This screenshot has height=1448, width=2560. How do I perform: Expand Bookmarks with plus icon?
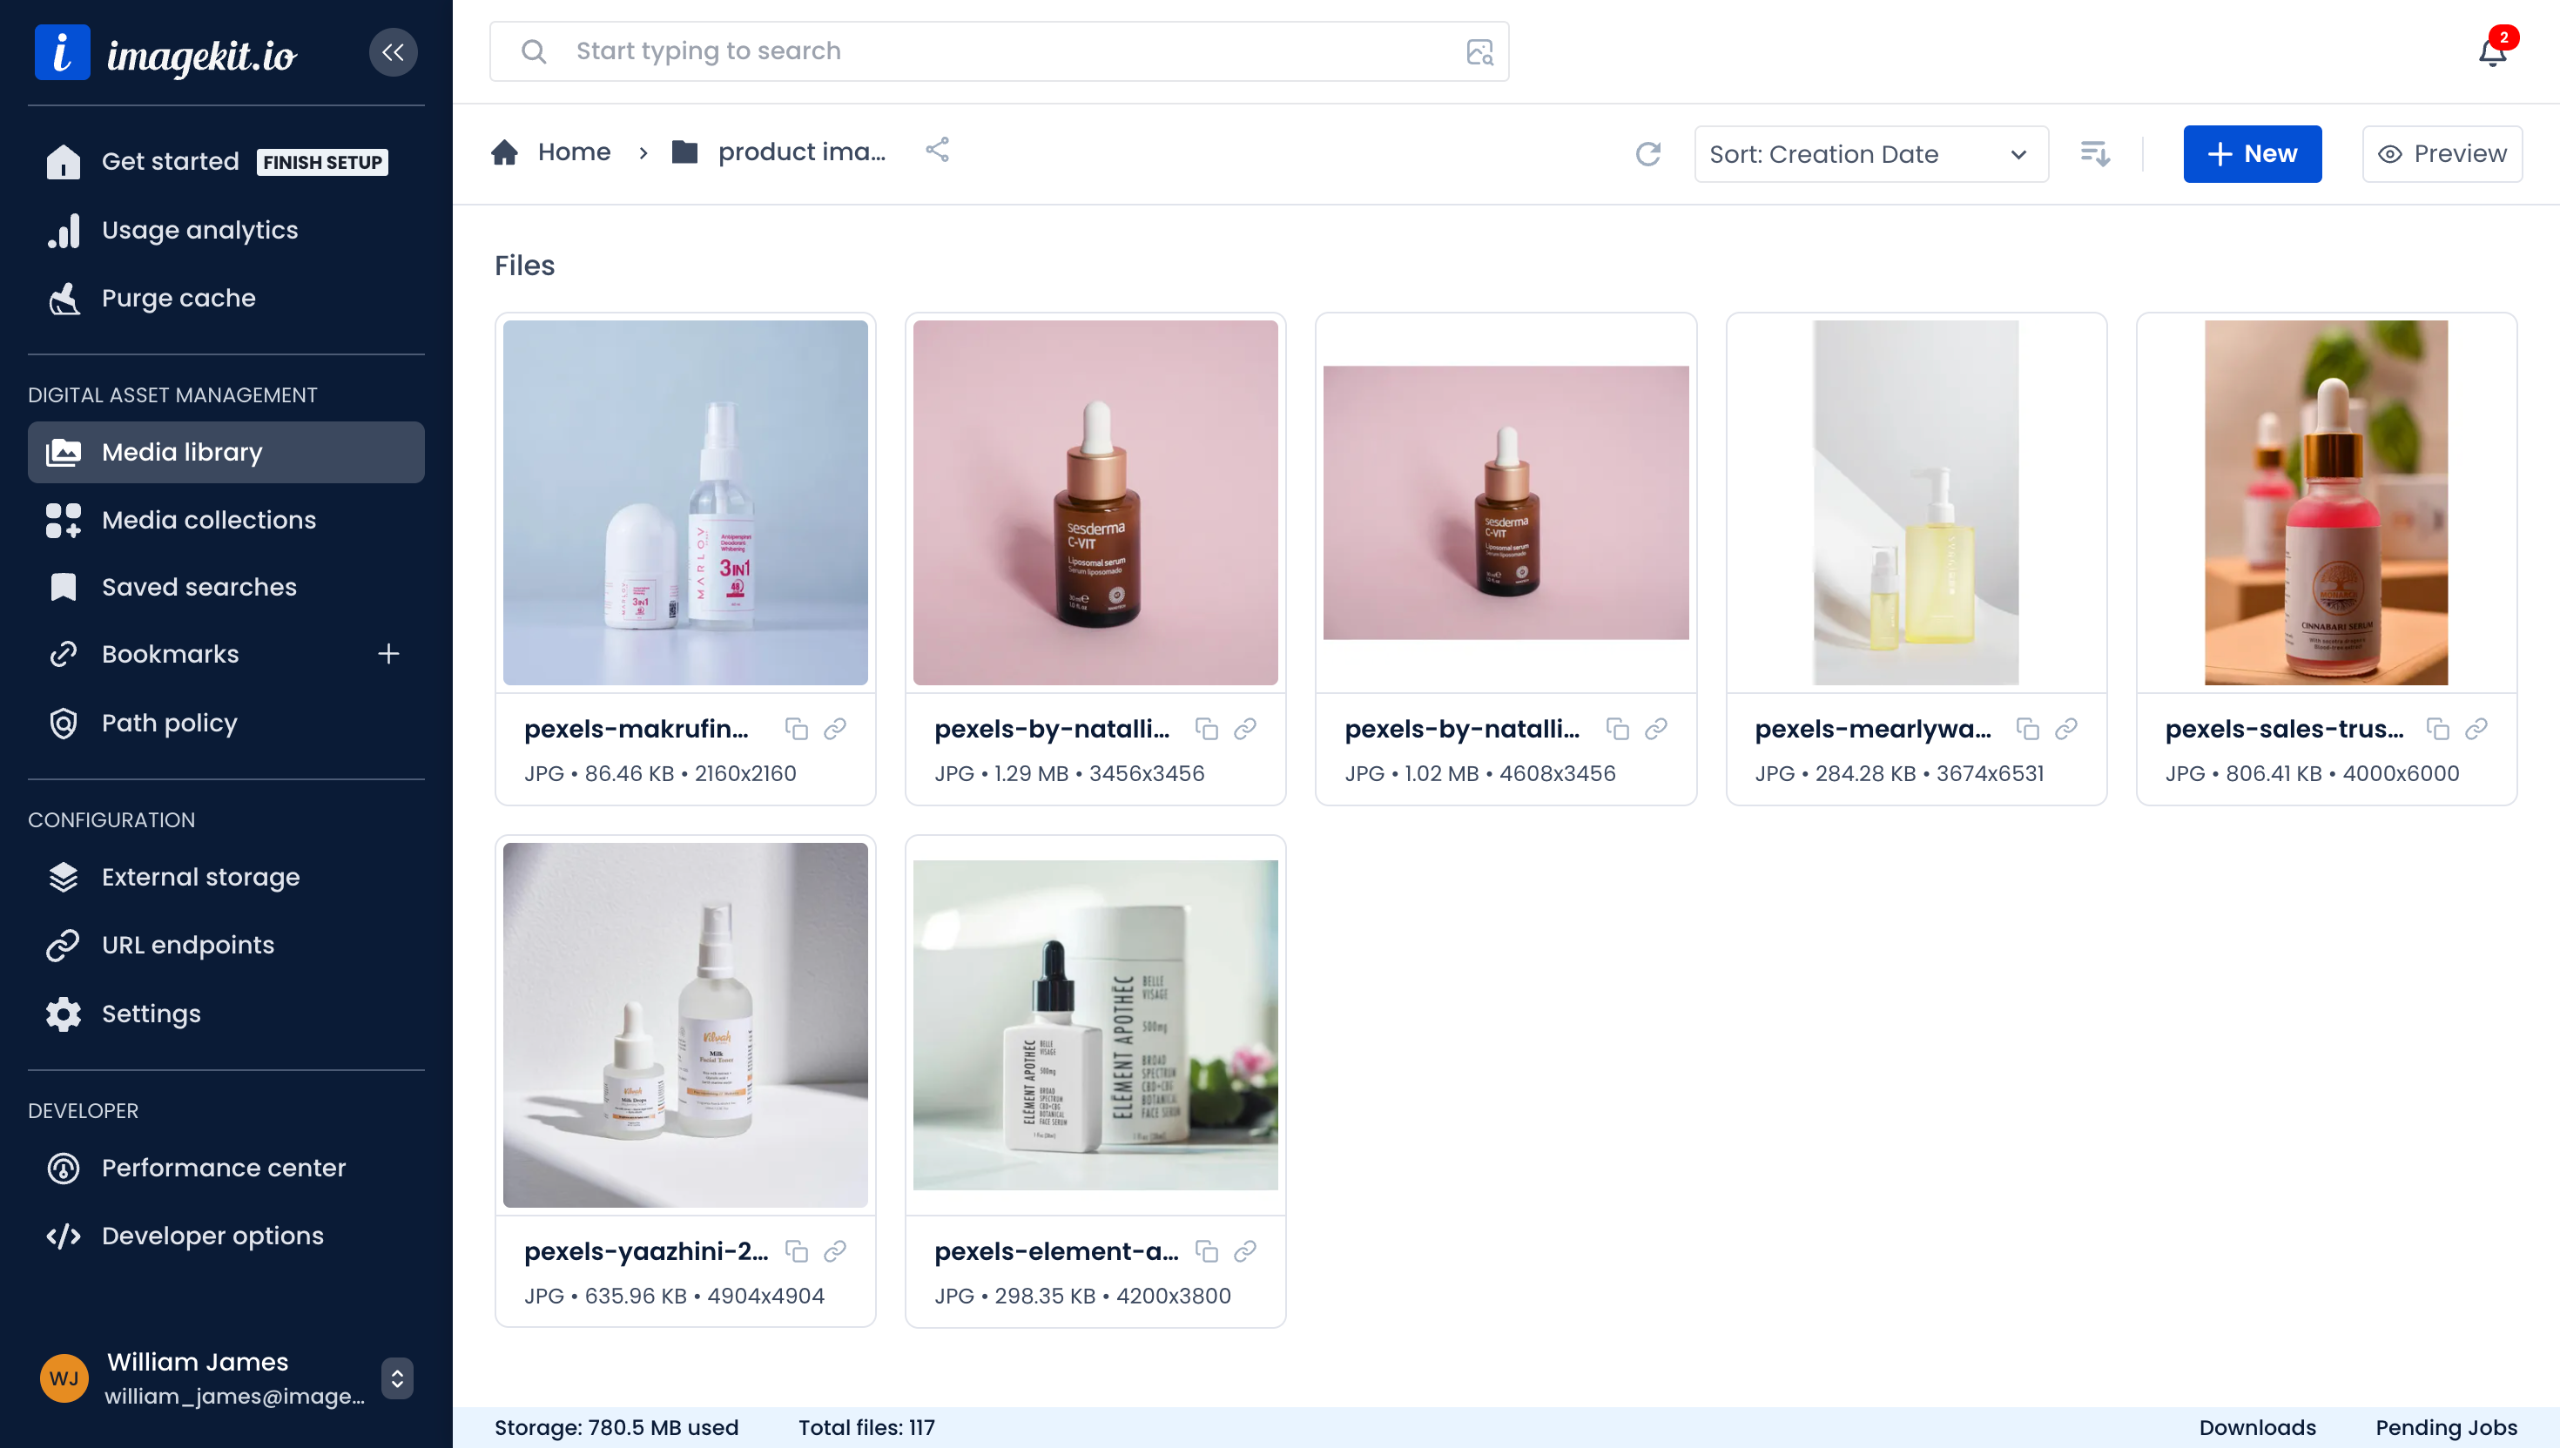[389, 654]
